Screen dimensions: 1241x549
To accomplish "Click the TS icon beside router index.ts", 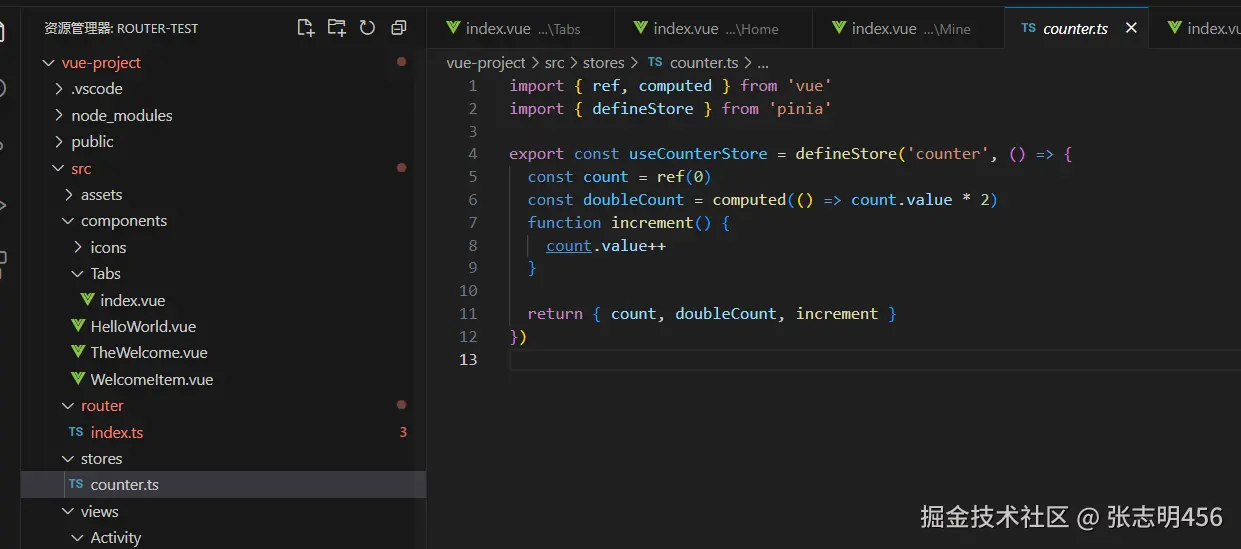I will (x=76, y=432).
